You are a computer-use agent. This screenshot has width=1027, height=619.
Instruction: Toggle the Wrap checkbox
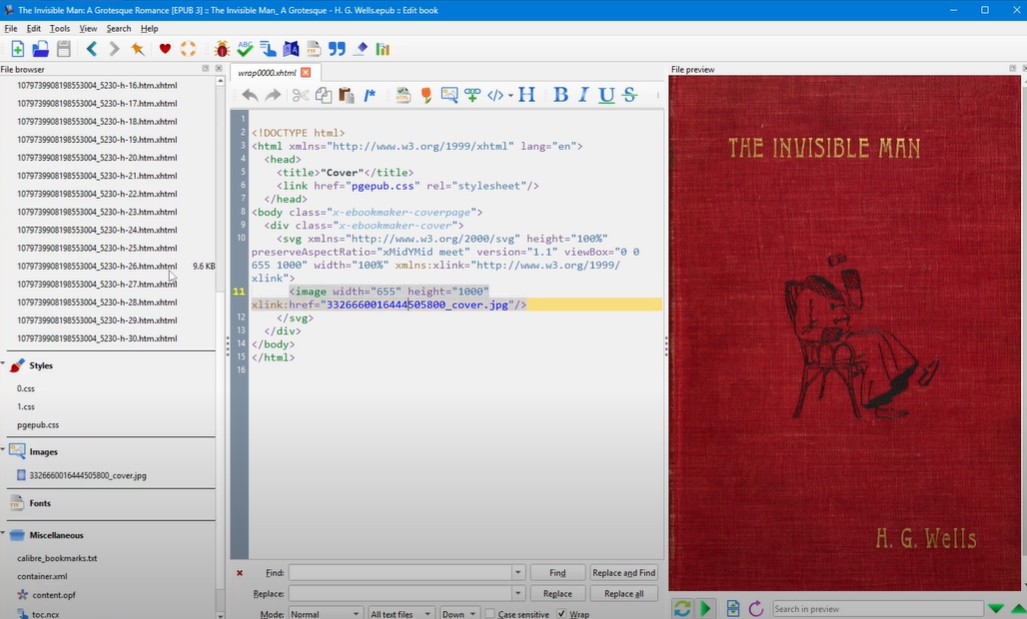[x=561, y=614]
